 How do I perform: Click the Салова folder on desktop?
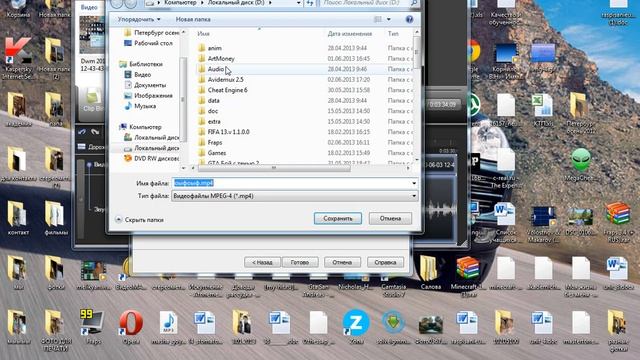coord(430,273)
